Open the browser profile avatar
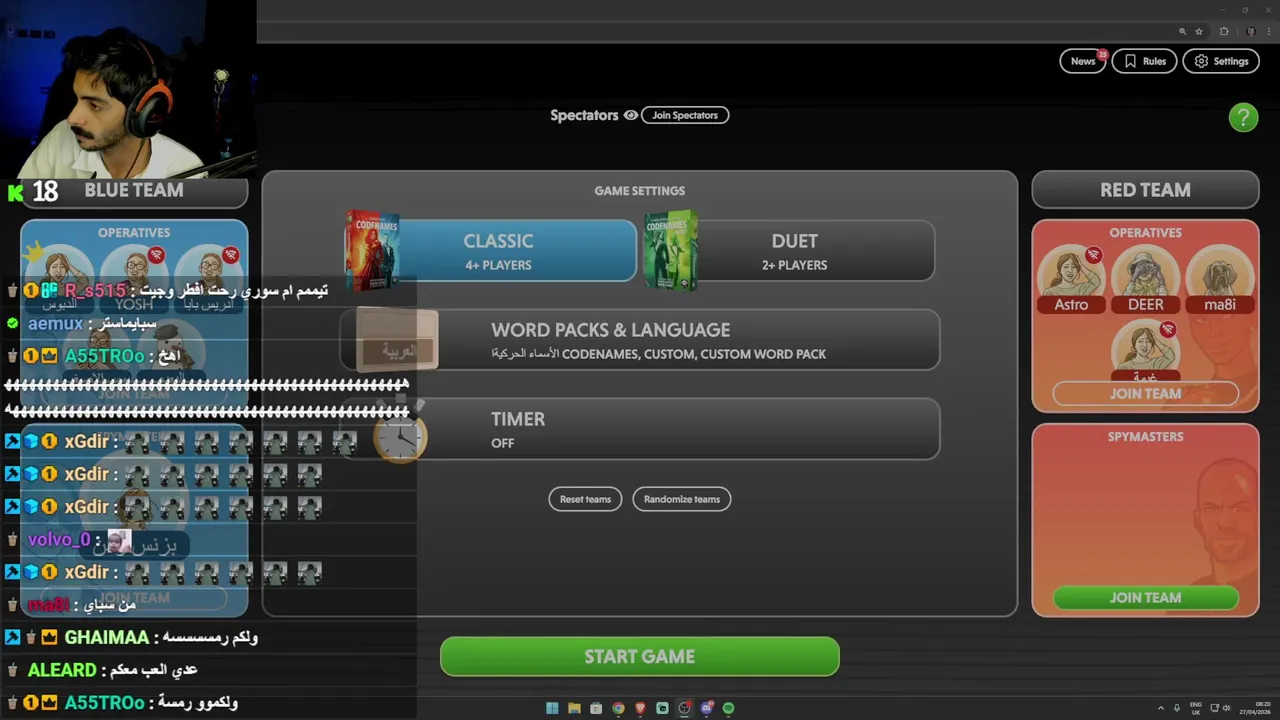 pyautogui.click(x=1250, y=31)
